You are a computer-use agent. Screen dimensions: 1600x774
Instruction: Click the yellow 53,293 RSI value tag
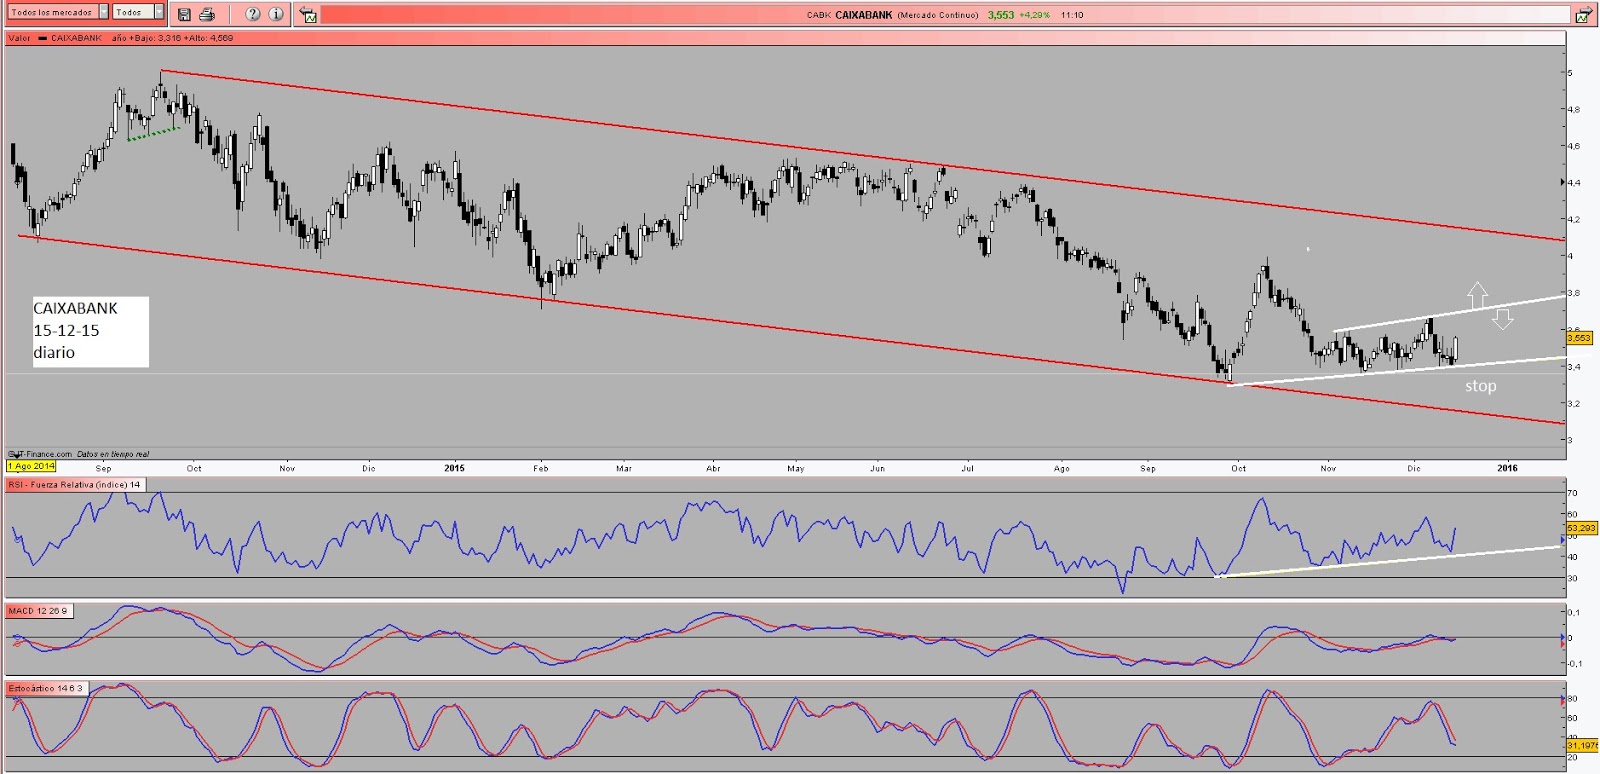tap(1581, 527)
